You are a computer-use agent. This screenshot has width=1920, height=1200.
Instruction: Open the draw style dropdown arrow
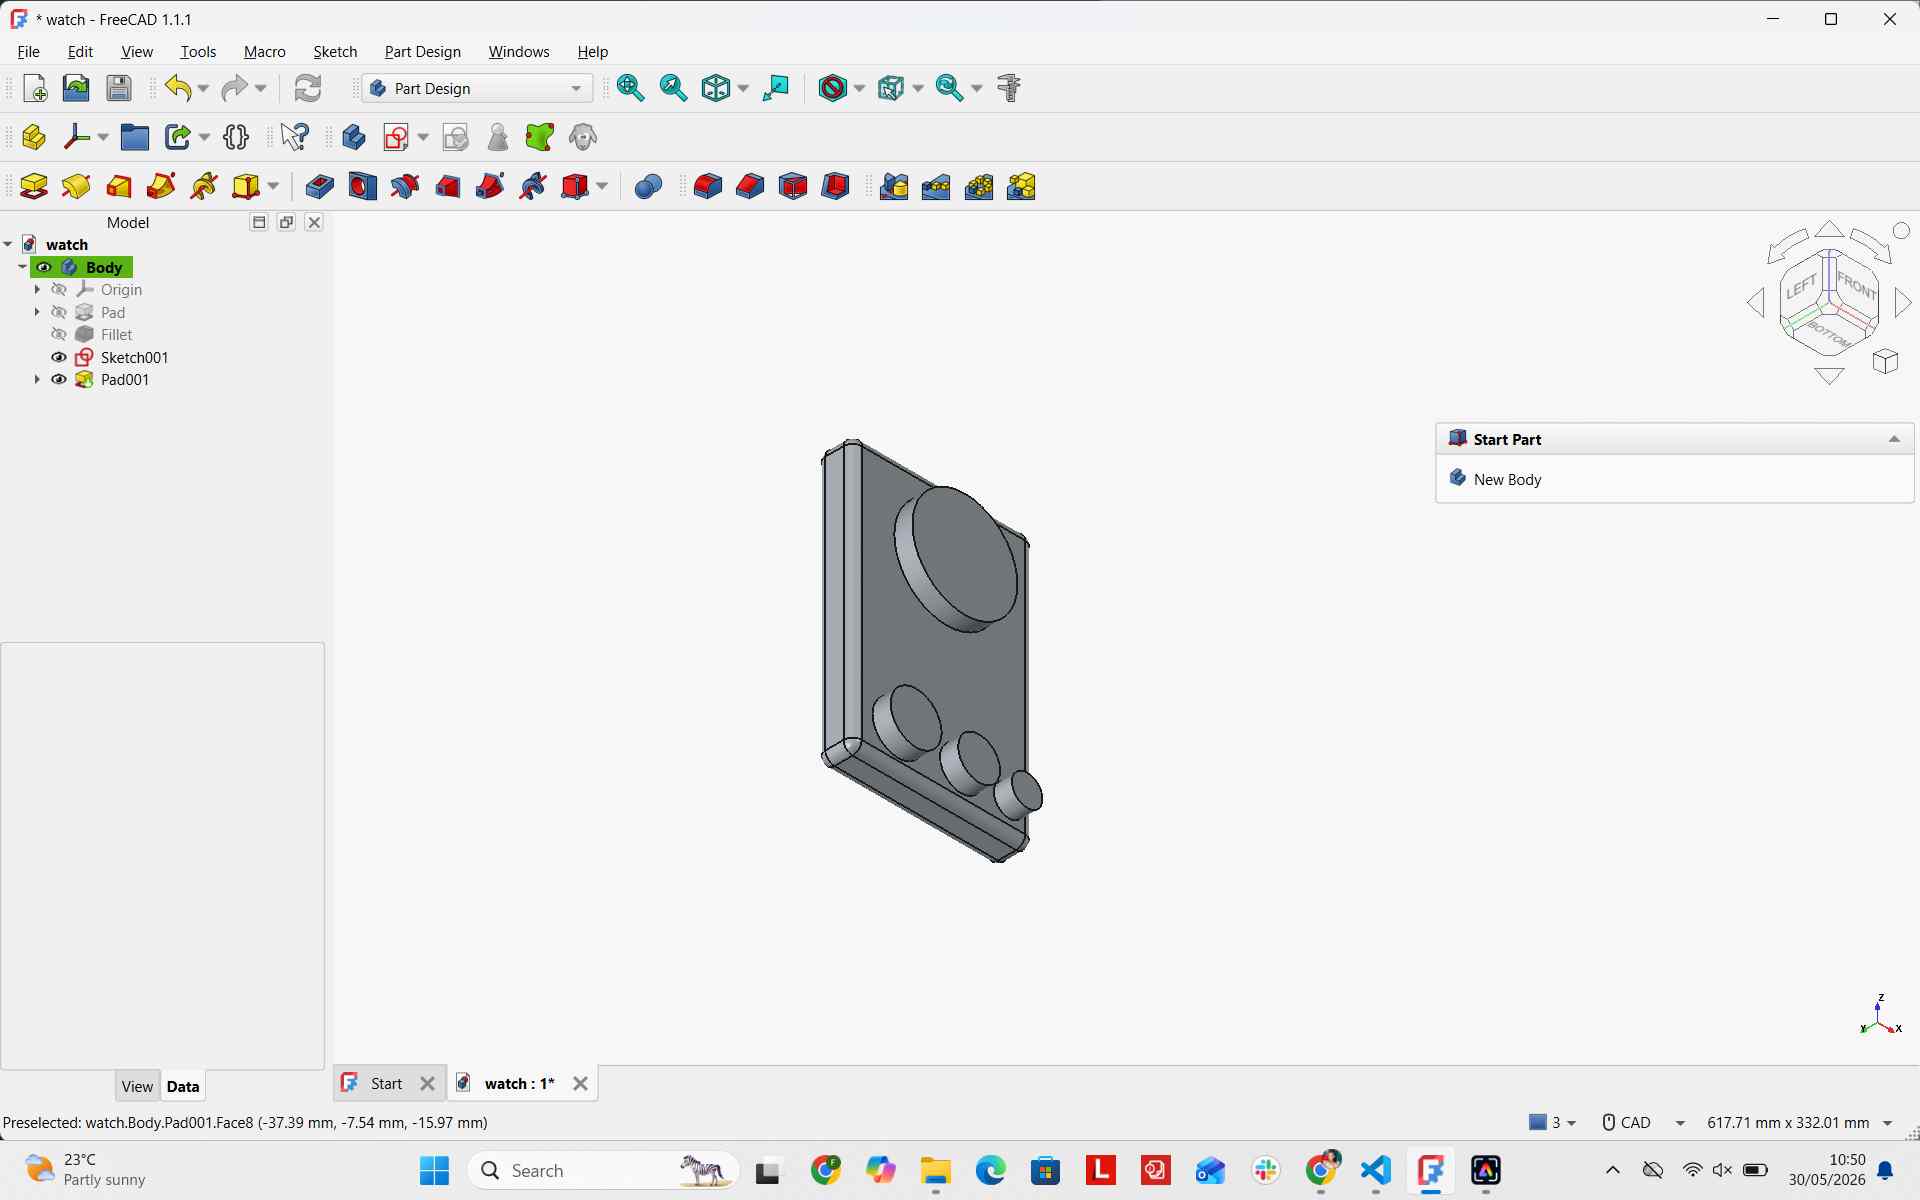point(860,88)
